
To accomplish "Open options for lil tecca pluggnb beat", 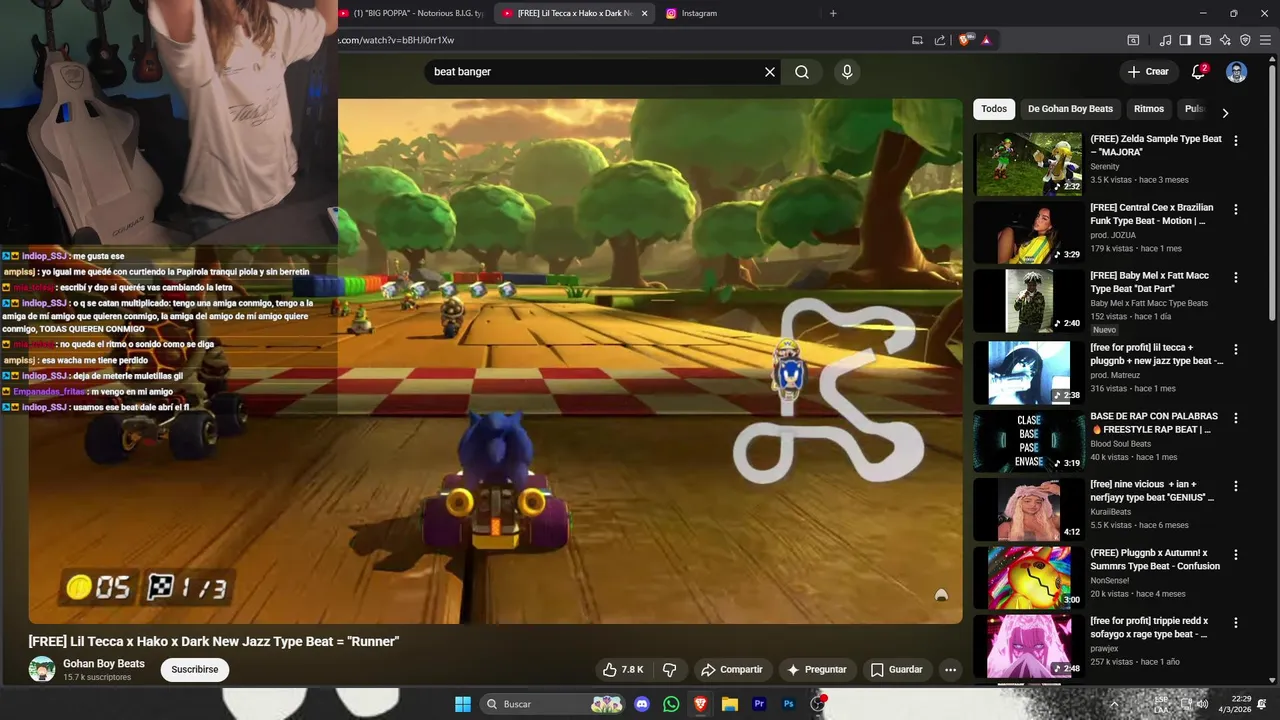I will pos(1236,350).
